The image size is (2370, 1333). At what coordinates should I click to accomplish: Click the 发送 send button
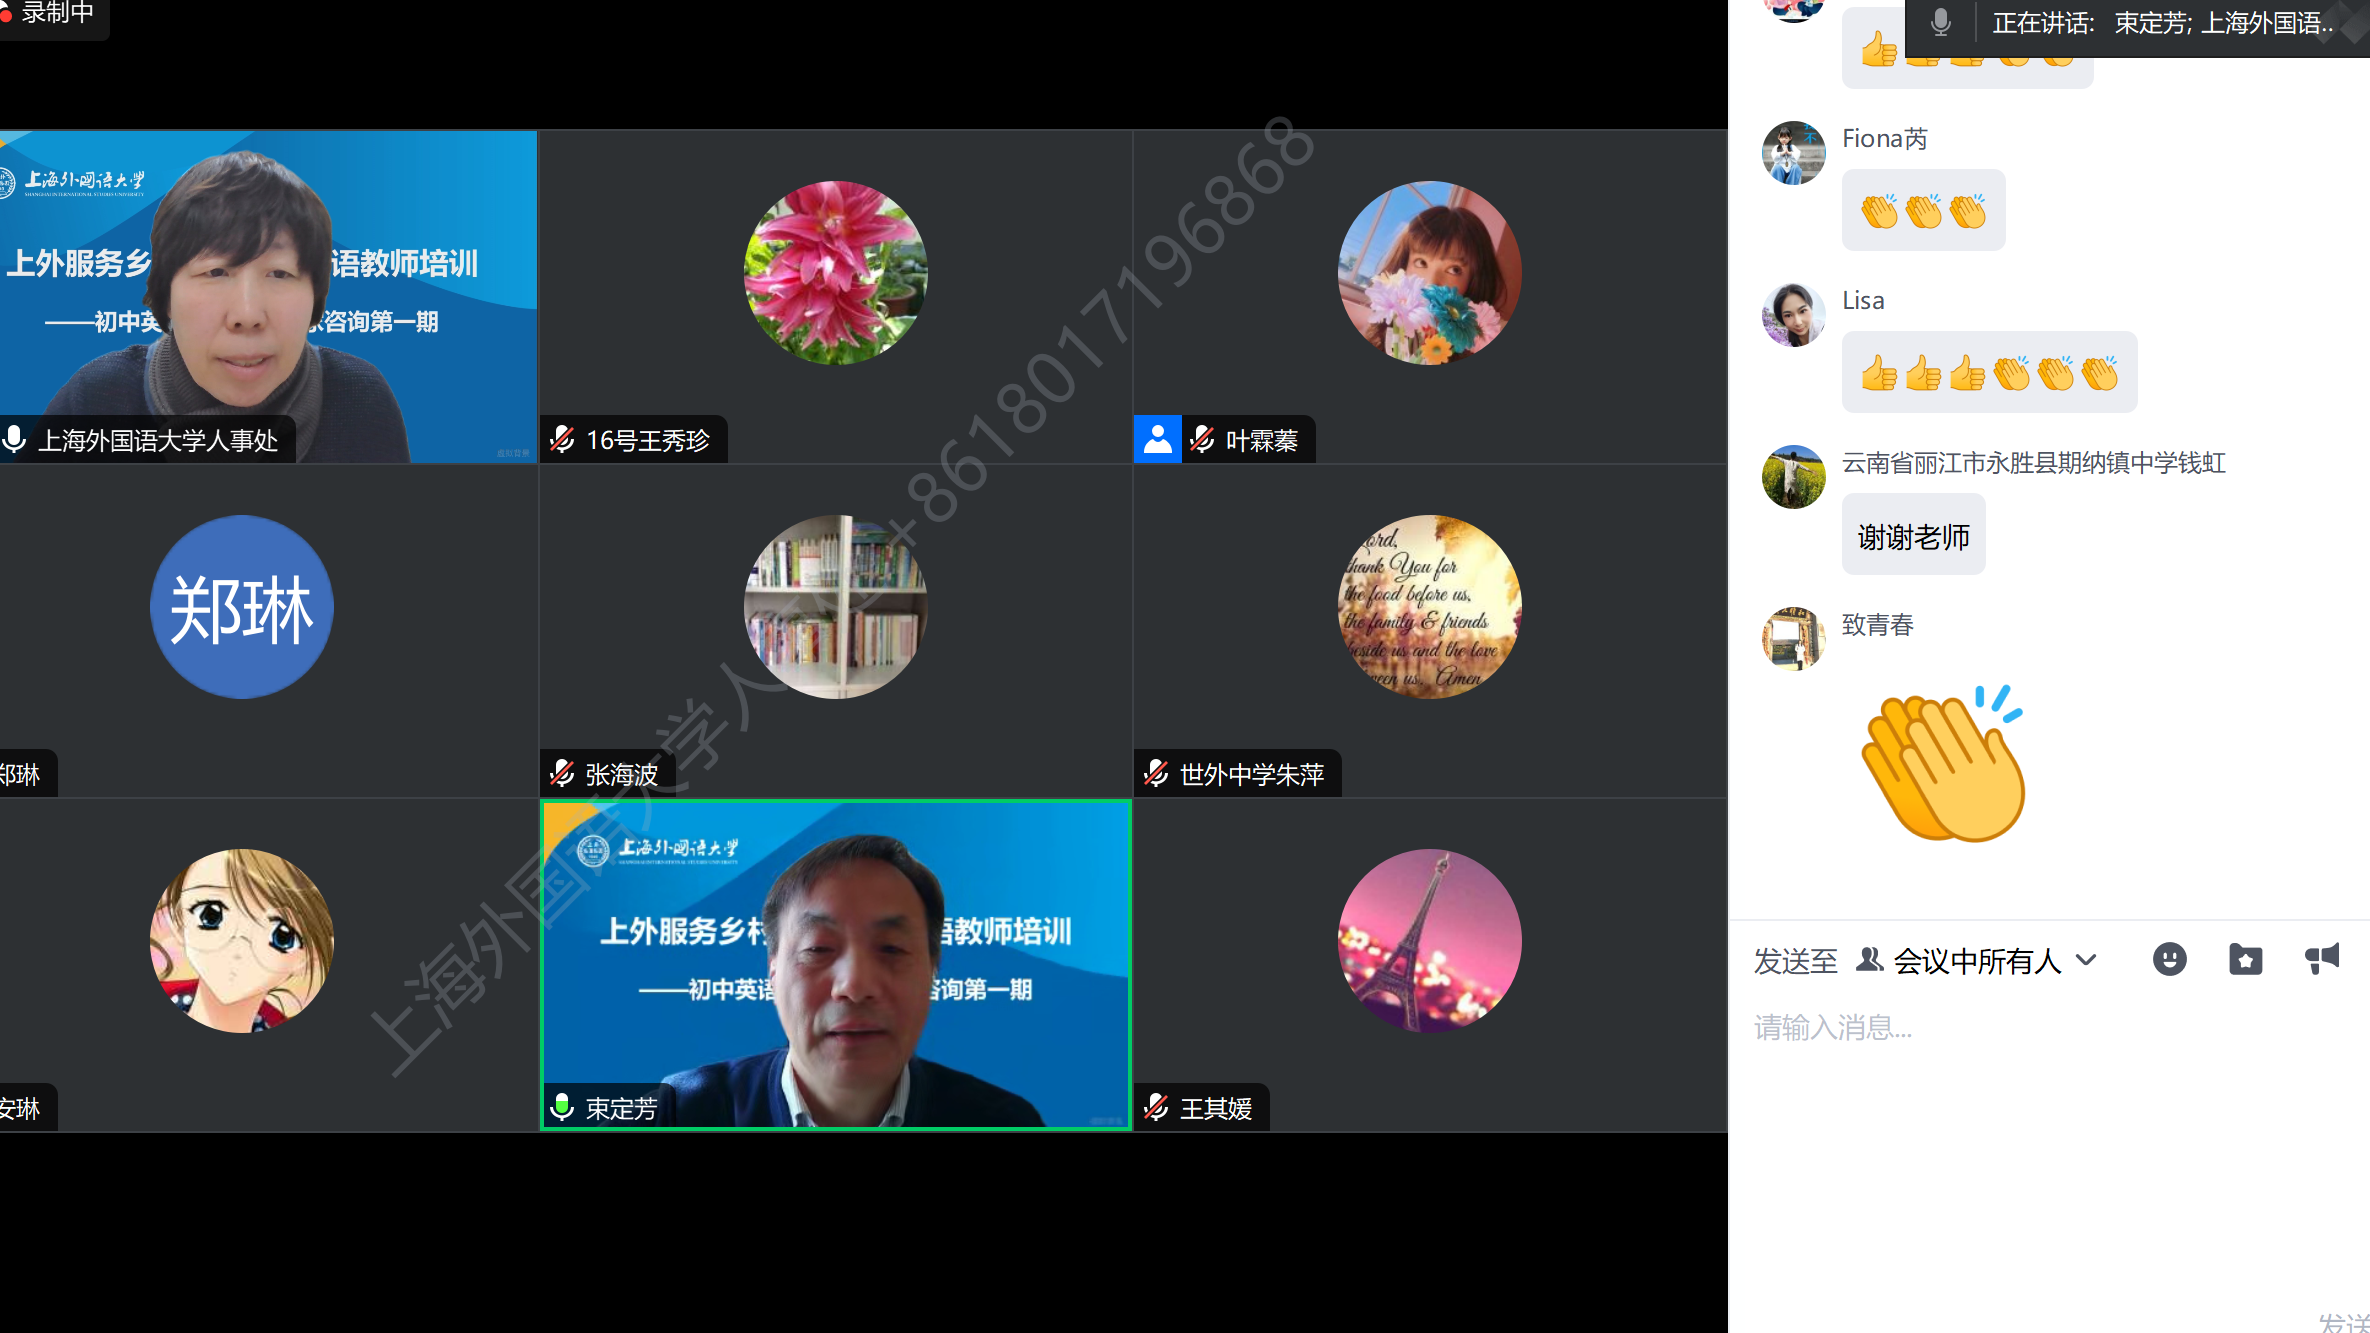click(x=2345, y=1322)
